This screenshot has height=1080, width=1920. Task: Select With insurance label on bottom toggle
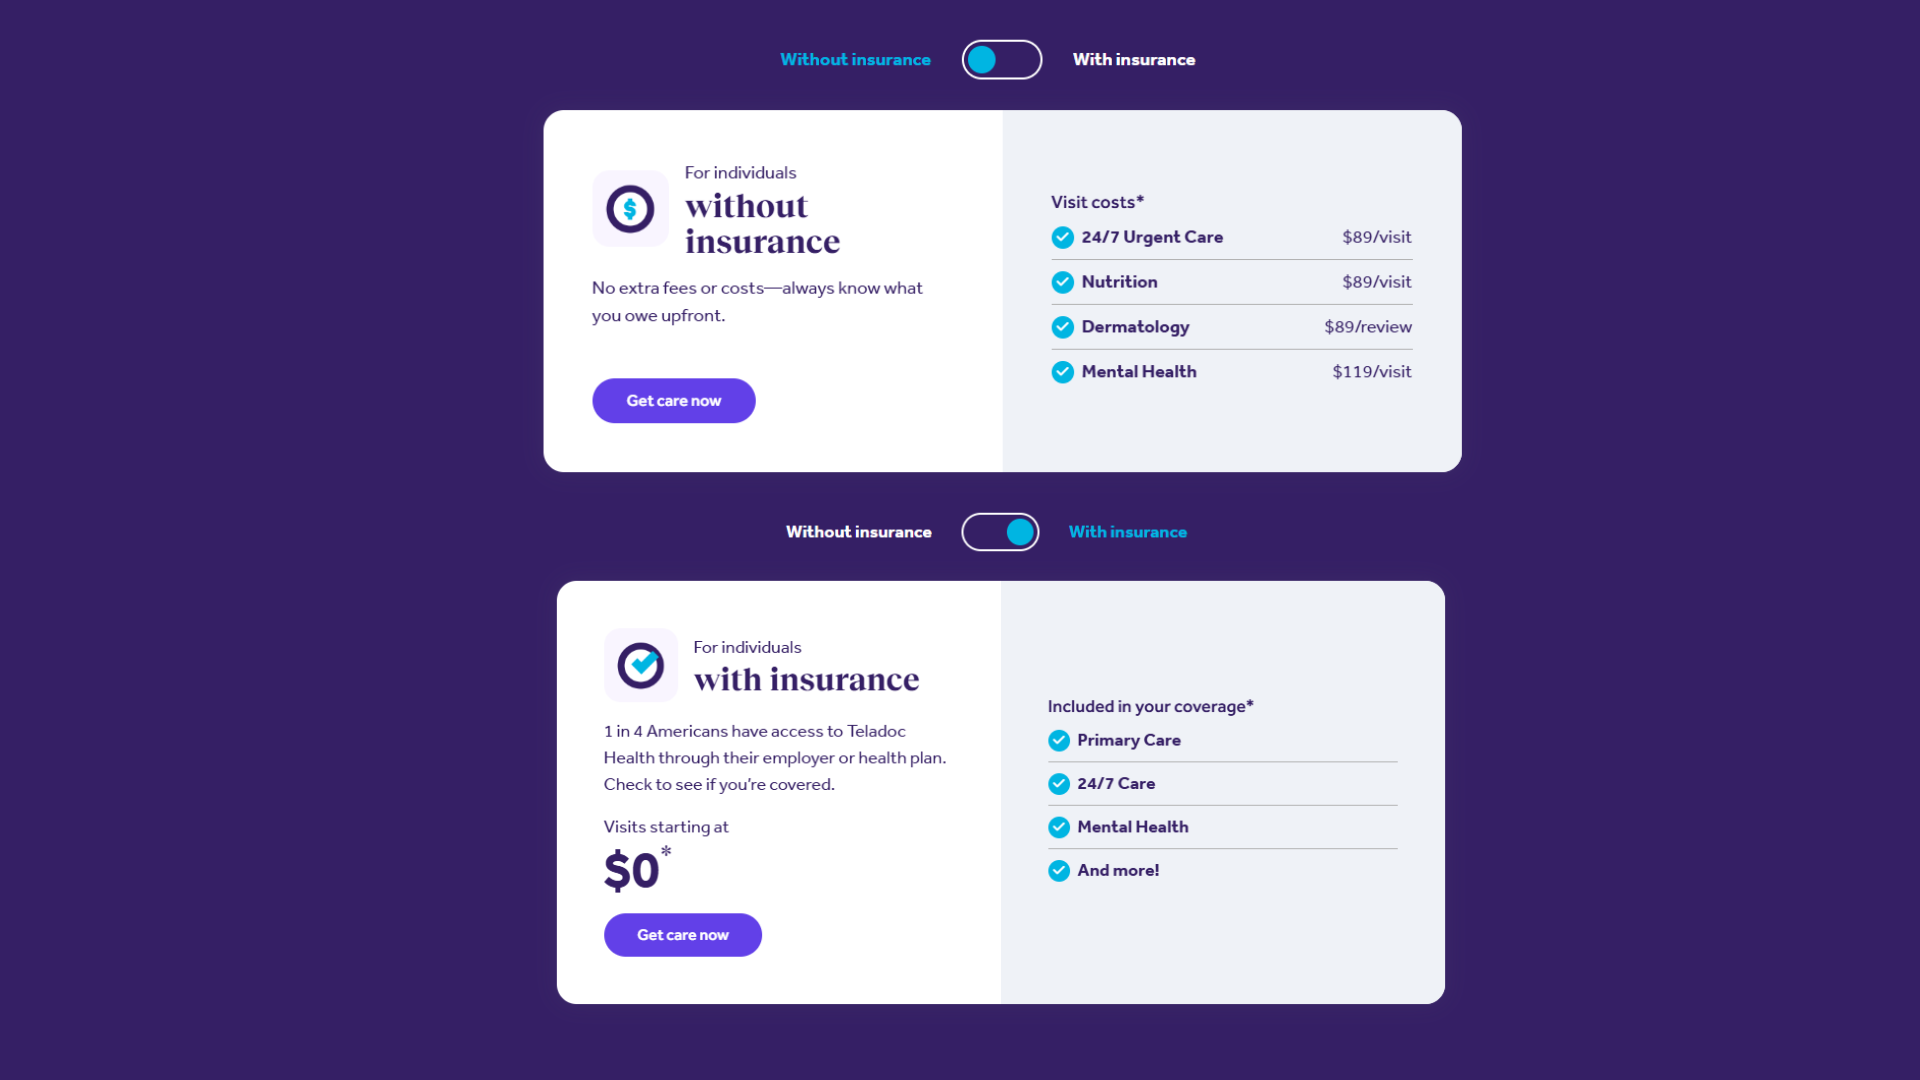click(x=1127, y=530)
